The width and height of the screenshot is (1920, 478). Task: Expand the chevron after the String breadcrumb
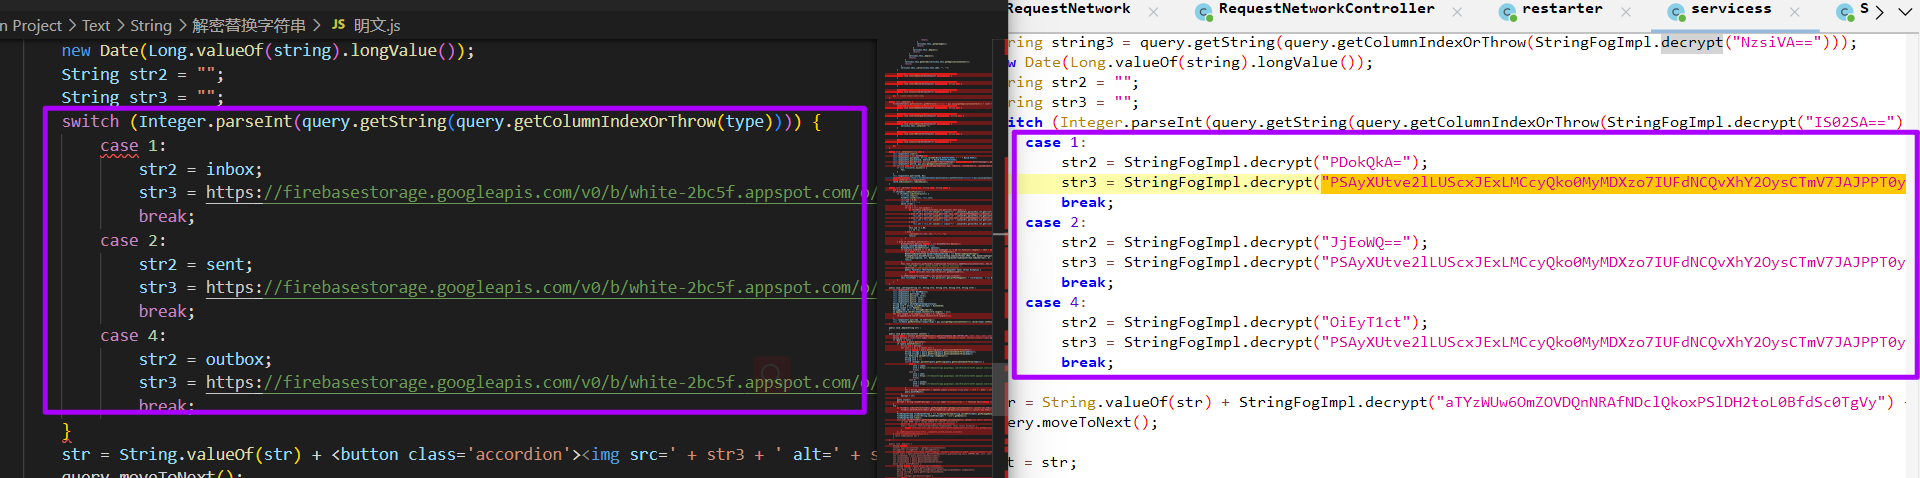click(x=182, y=25)
